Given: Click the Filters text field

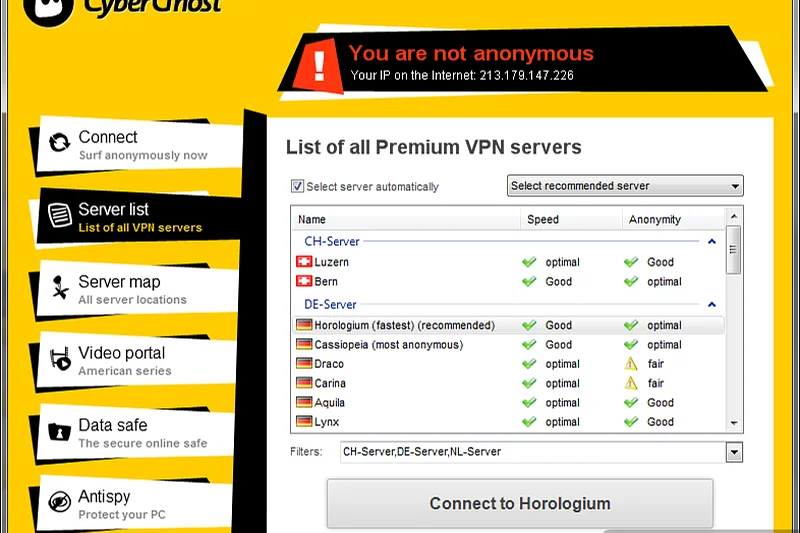Looking at the screenshot, I should pyautogui.click(x=533, y=452).
